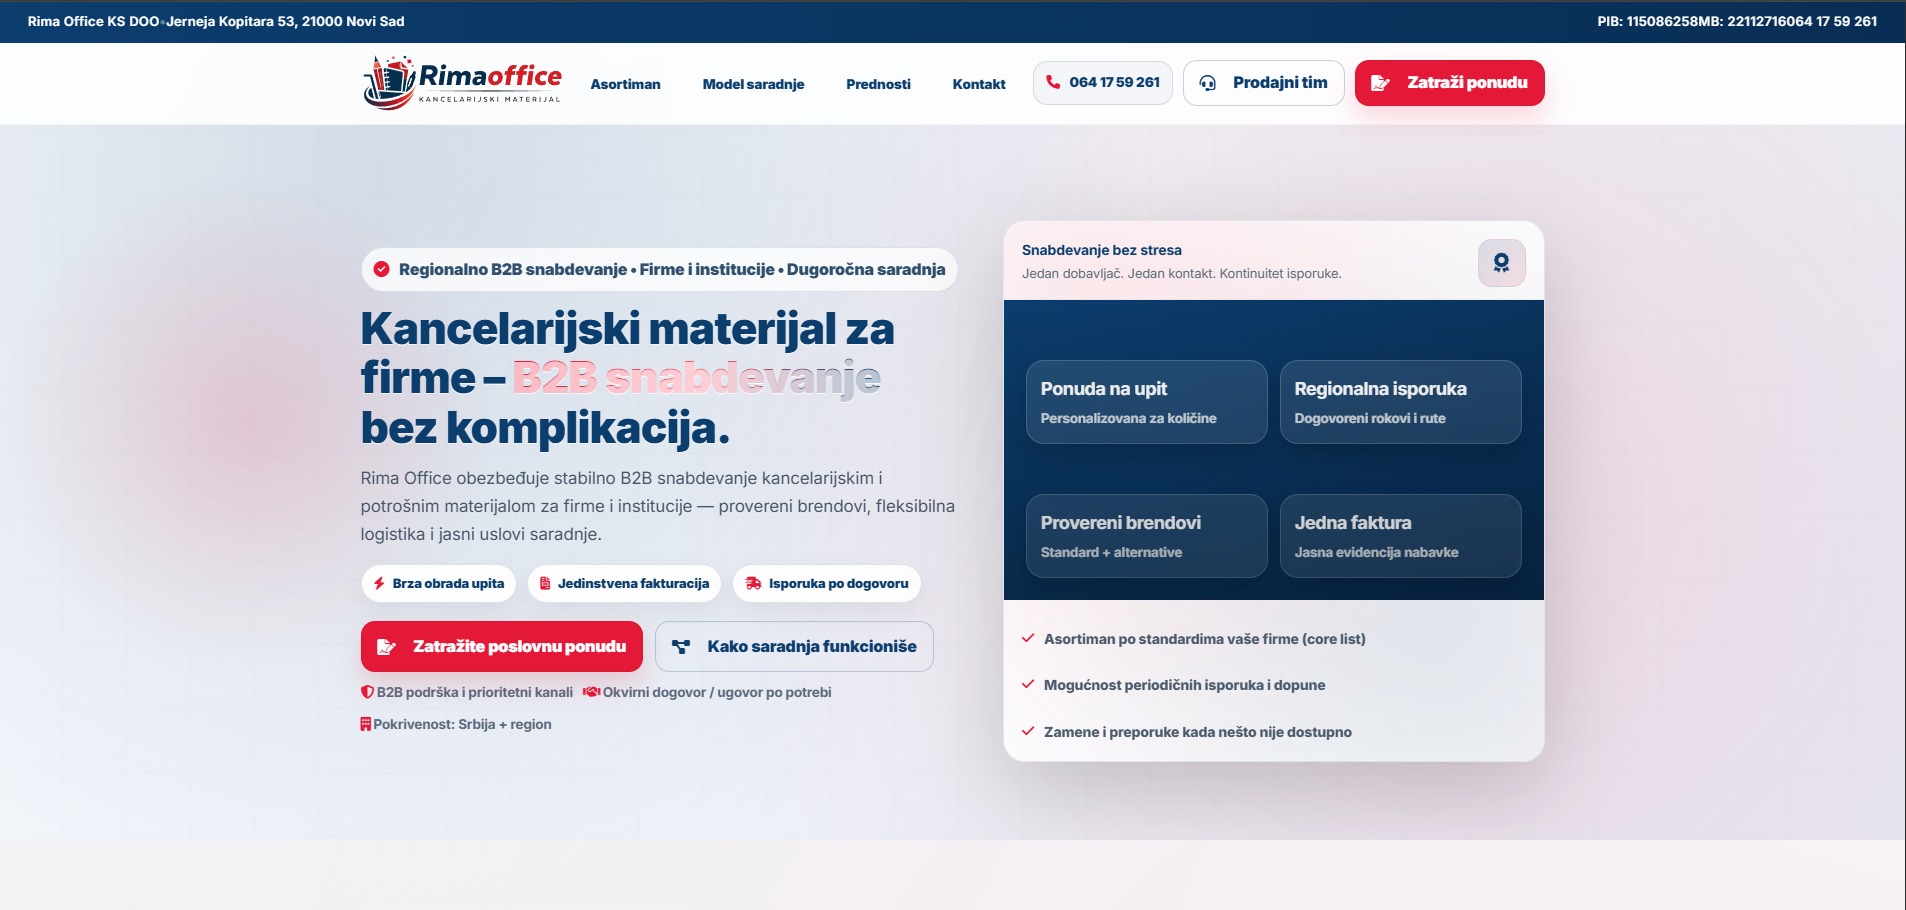Image resolution: width=1906 pixels, height=910 pixels.
Task: Click the building icon before 'Pokrivenost: Srbija + region'
Action: point(365,723)
